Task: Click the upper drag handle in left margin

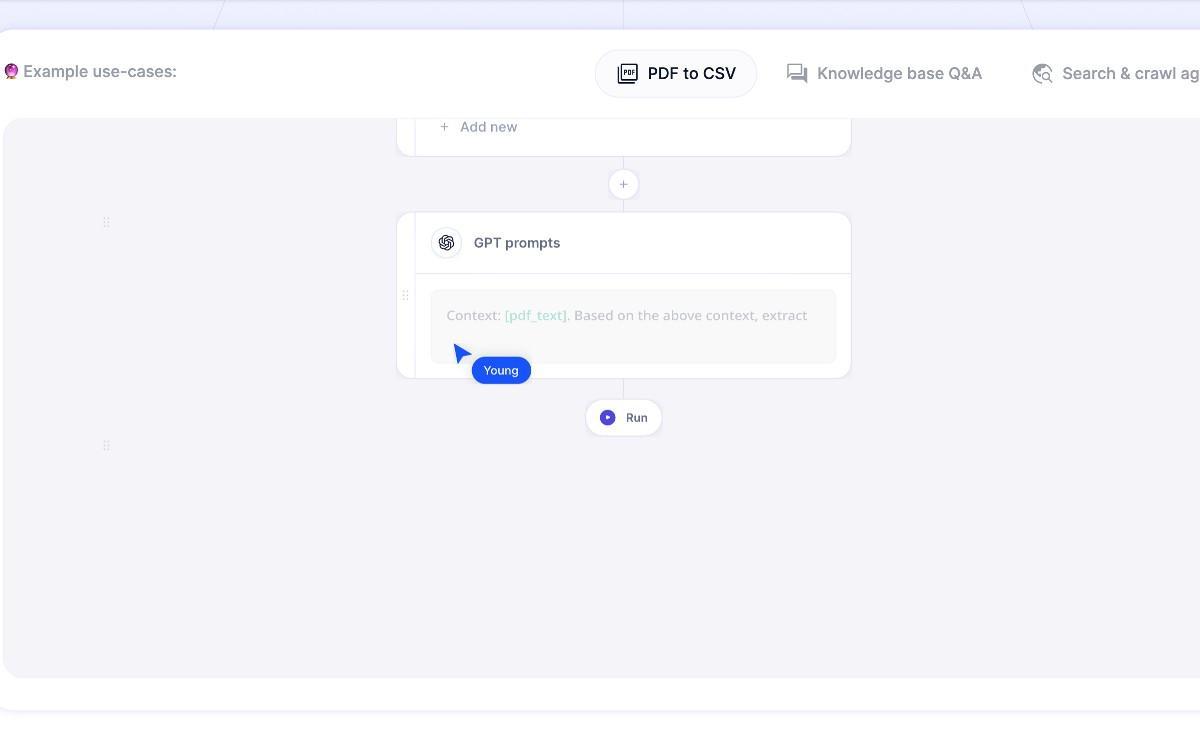Action: tap(106, 222)
